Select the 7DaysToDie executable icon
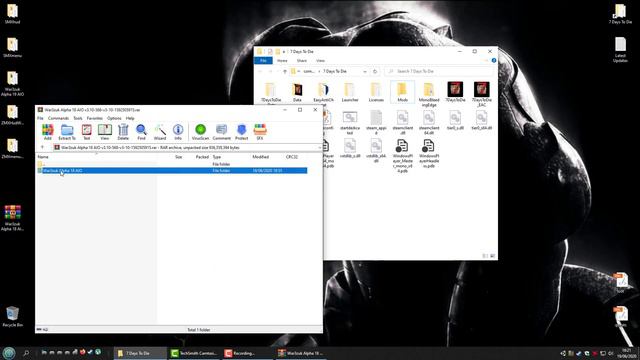The height and width of the screenshot is (360, 640). coord(455,92)
